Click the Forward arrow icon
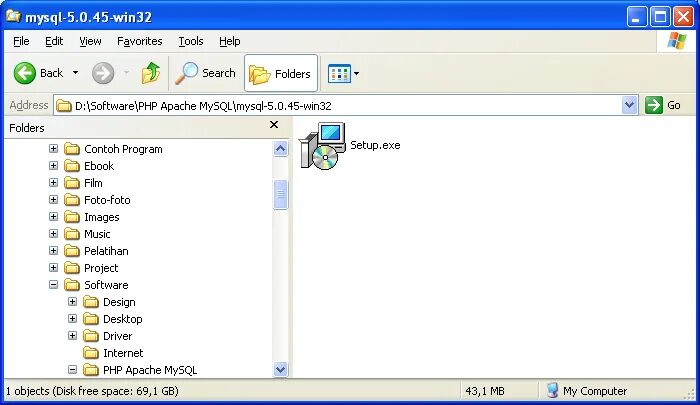This screenshot has height=405, width=700. click(x=103, y=73)
